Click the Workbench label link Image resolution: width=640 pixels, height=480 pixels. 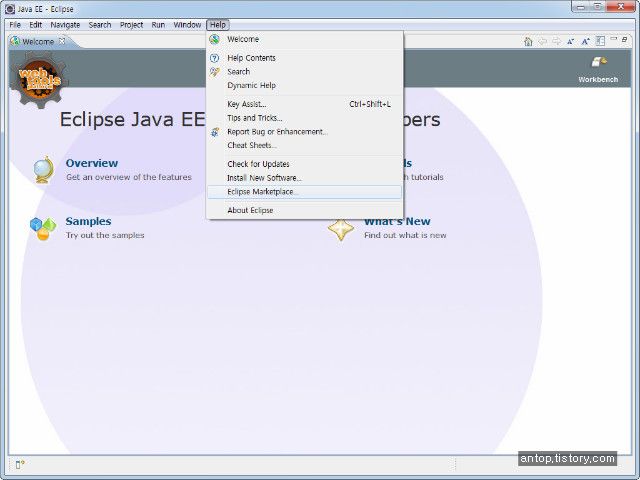click(598, 80)
